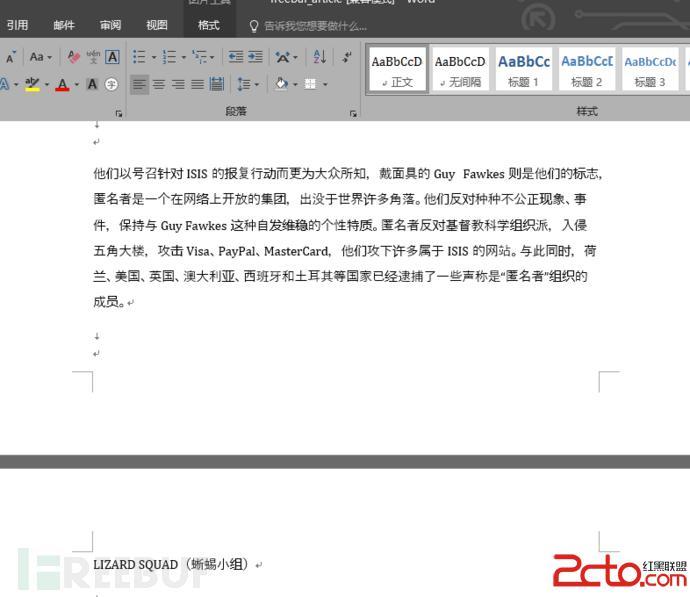
Task: Toggle justify text alignment
Action: (197, 84)
